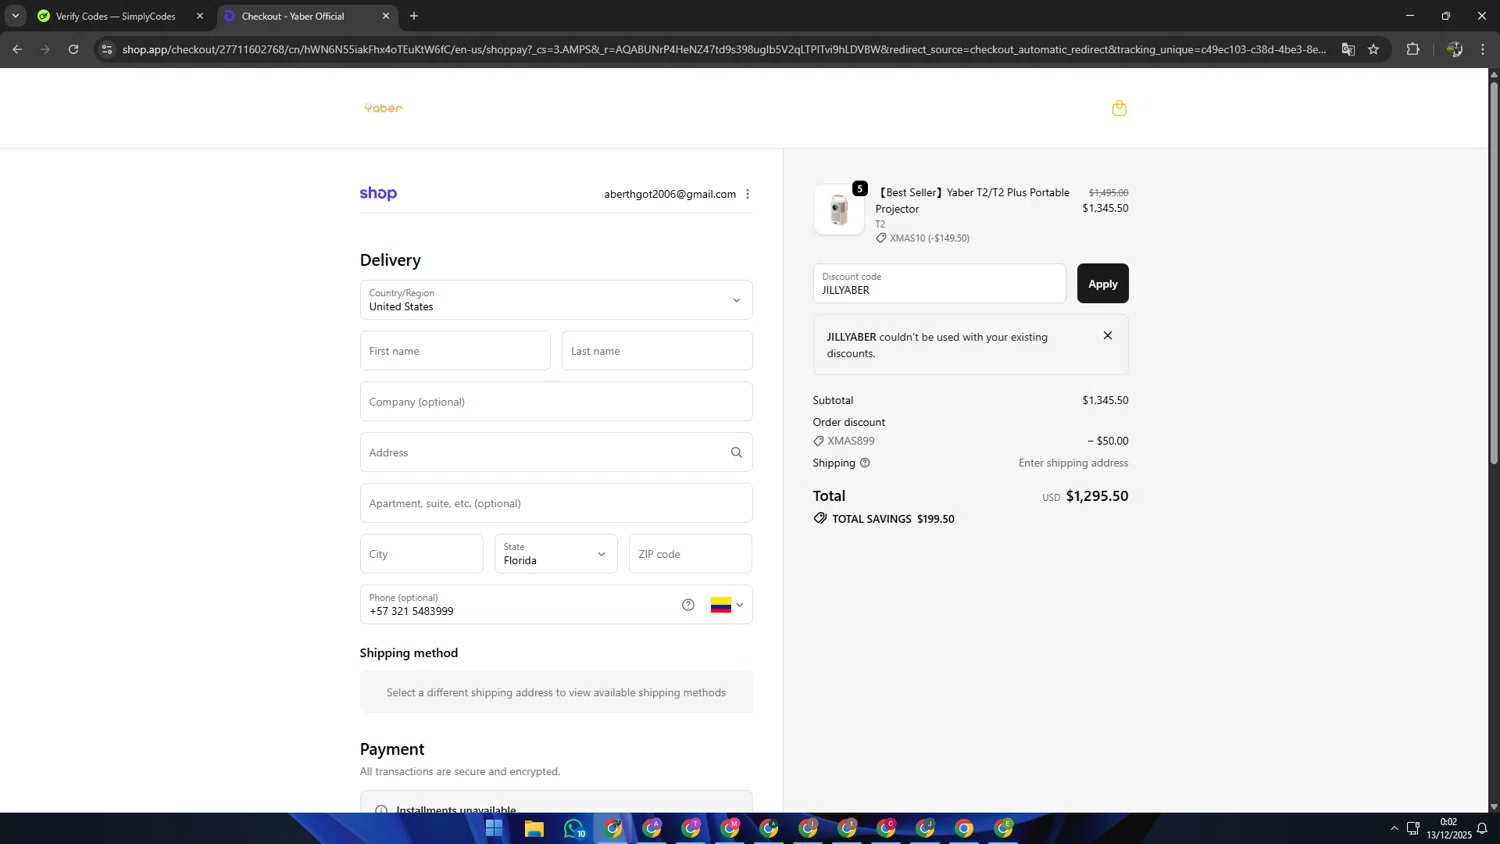
Task: Focus the City field
Action: 421,554
